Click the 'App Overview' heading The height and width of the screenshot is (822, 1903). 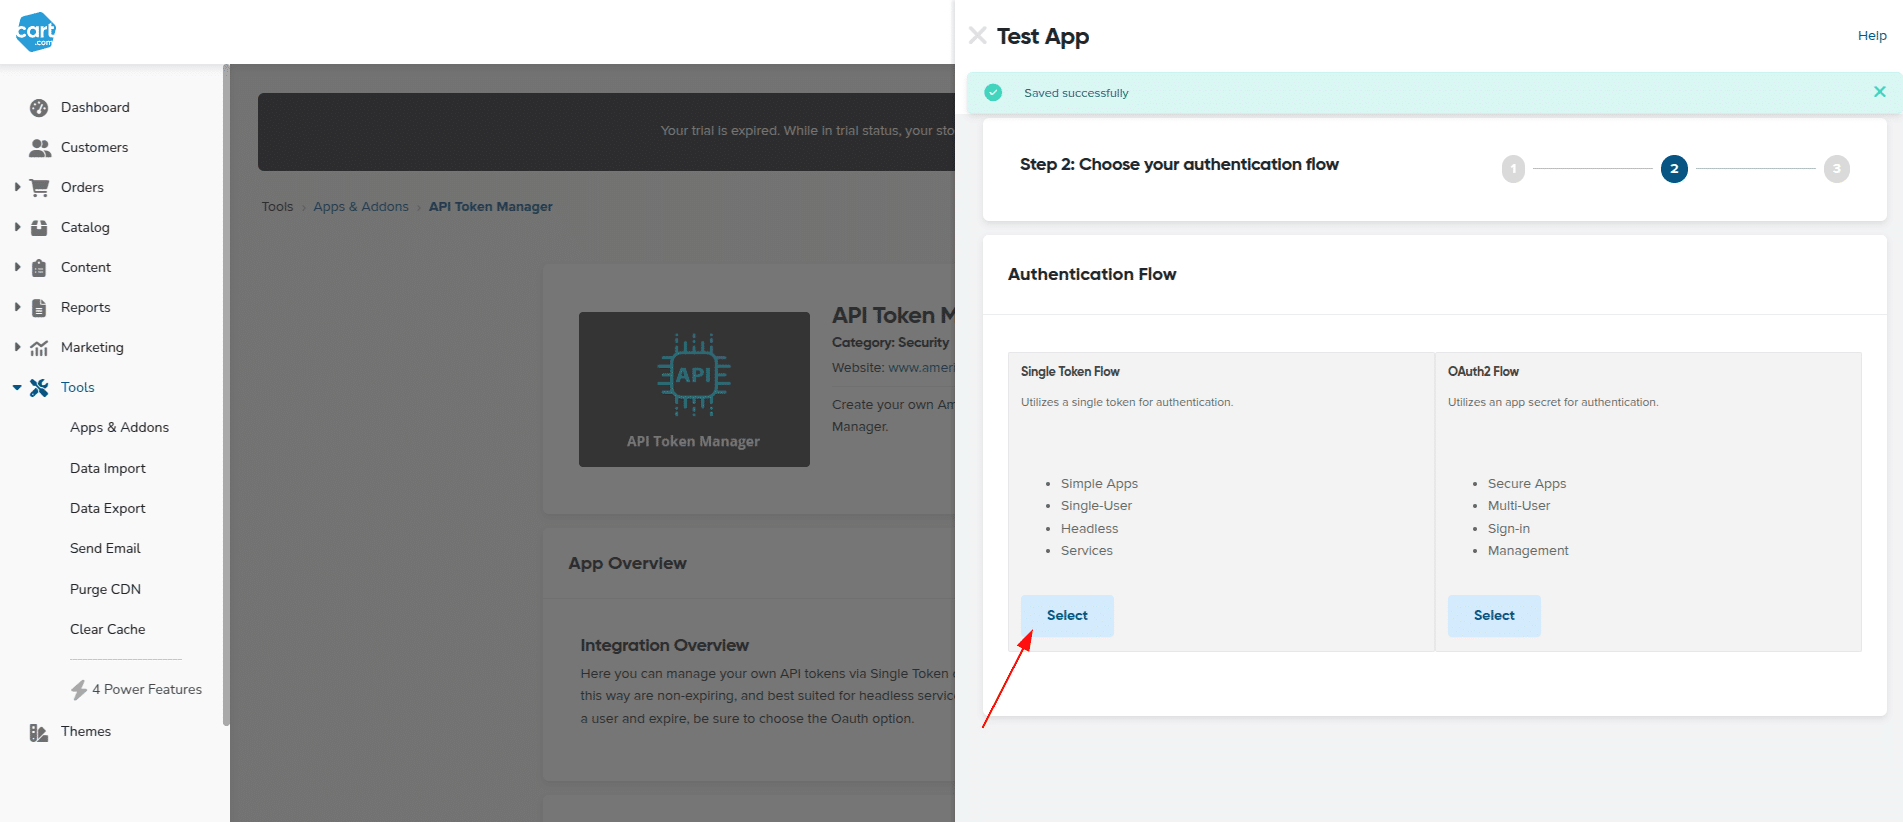(627, 563)
